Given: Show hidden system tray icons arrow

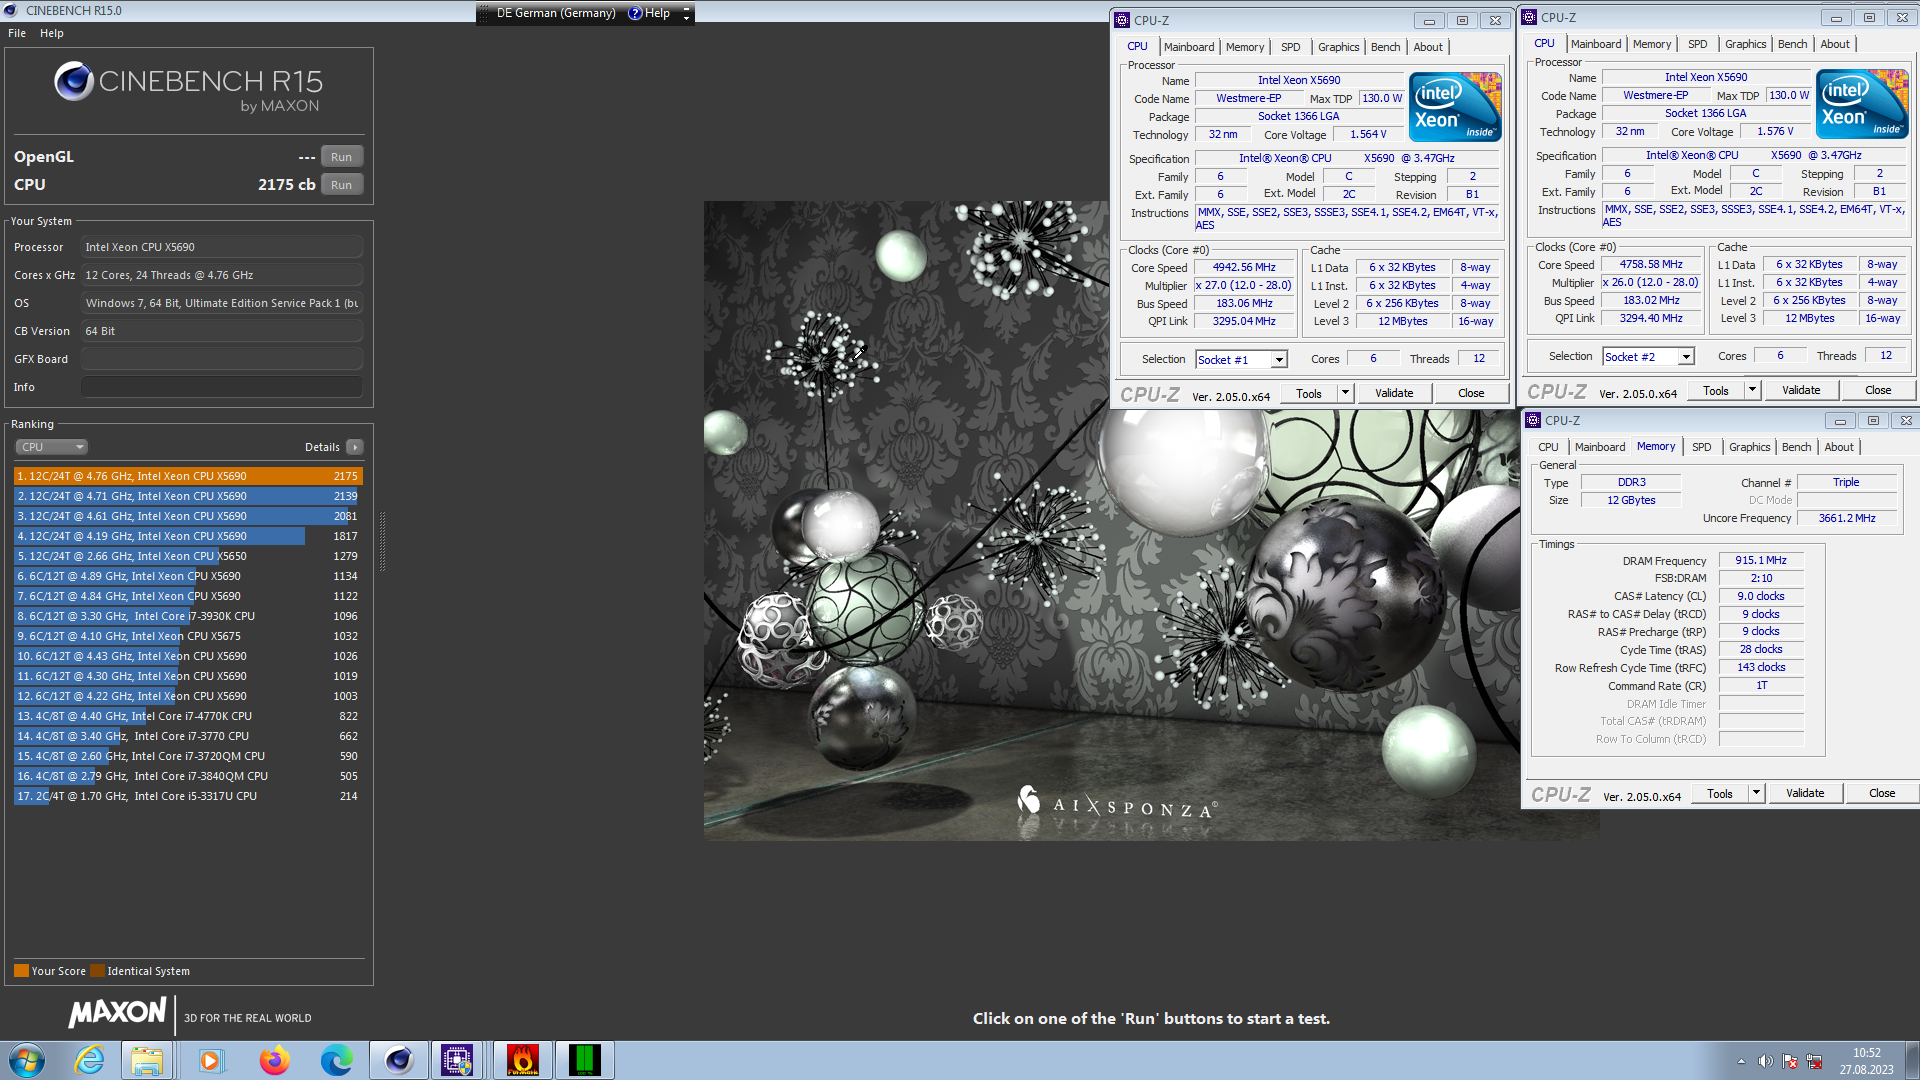Looking at the screenshot, I should point(1741,1061).
